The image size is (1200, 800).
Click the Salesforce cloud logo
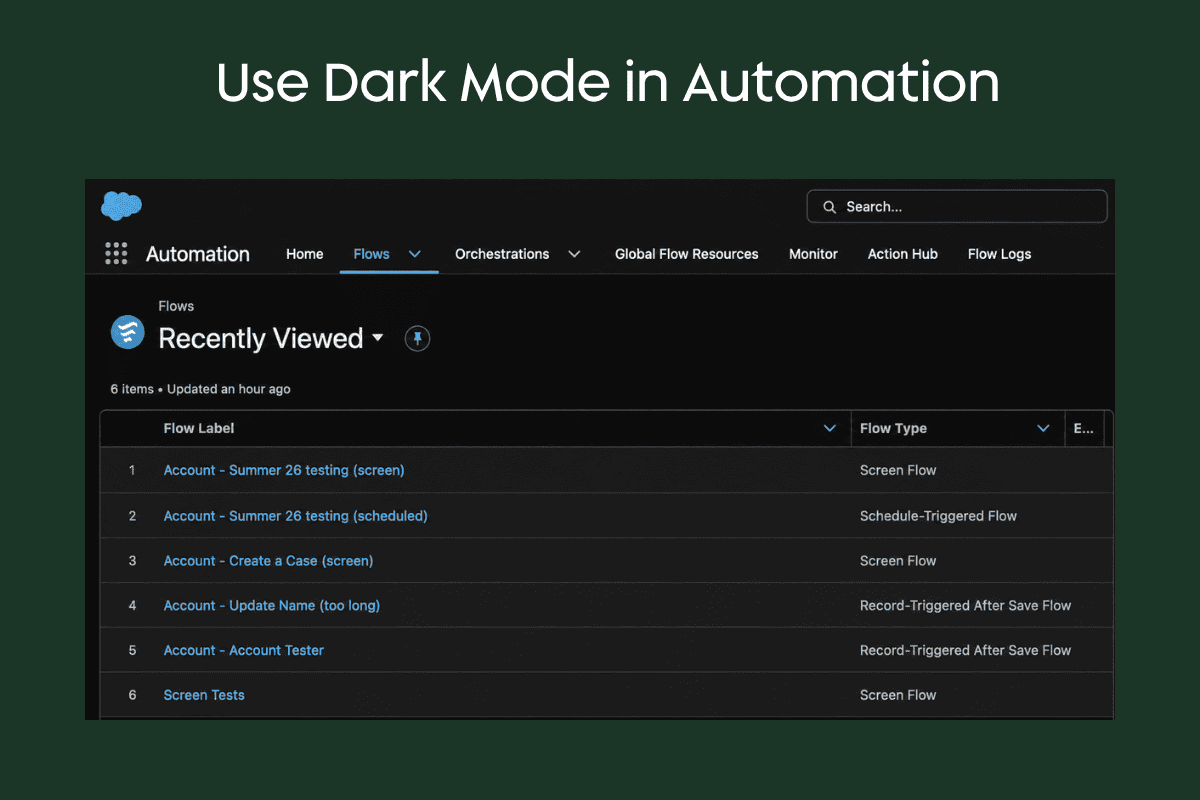121,206
